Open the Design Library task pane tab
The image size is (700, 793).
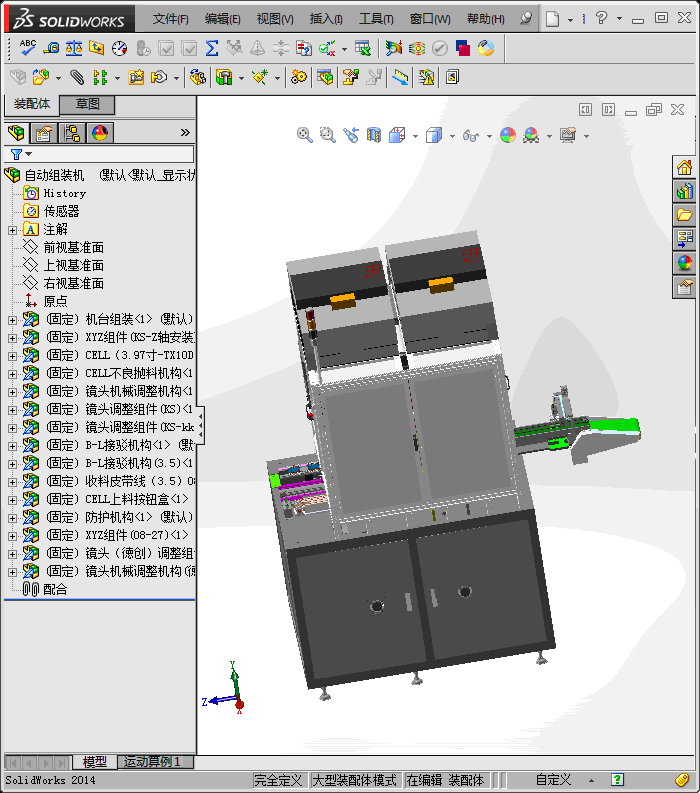(685, 191)
